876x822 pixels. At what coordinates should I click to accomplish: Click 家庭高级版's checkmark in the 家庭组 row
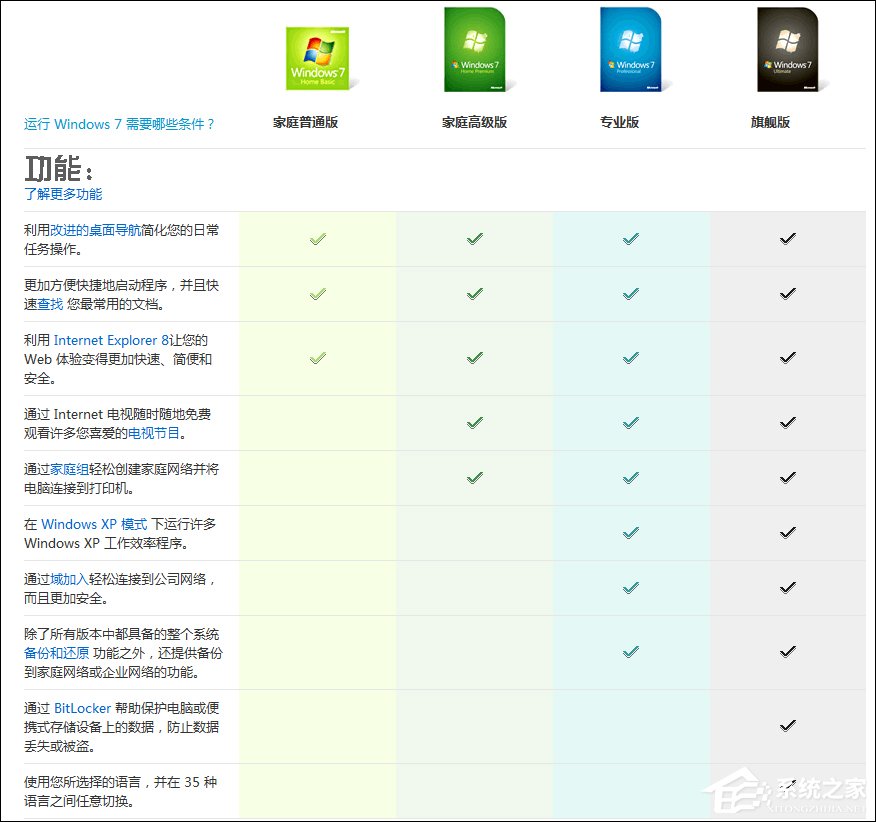point(473,477)
